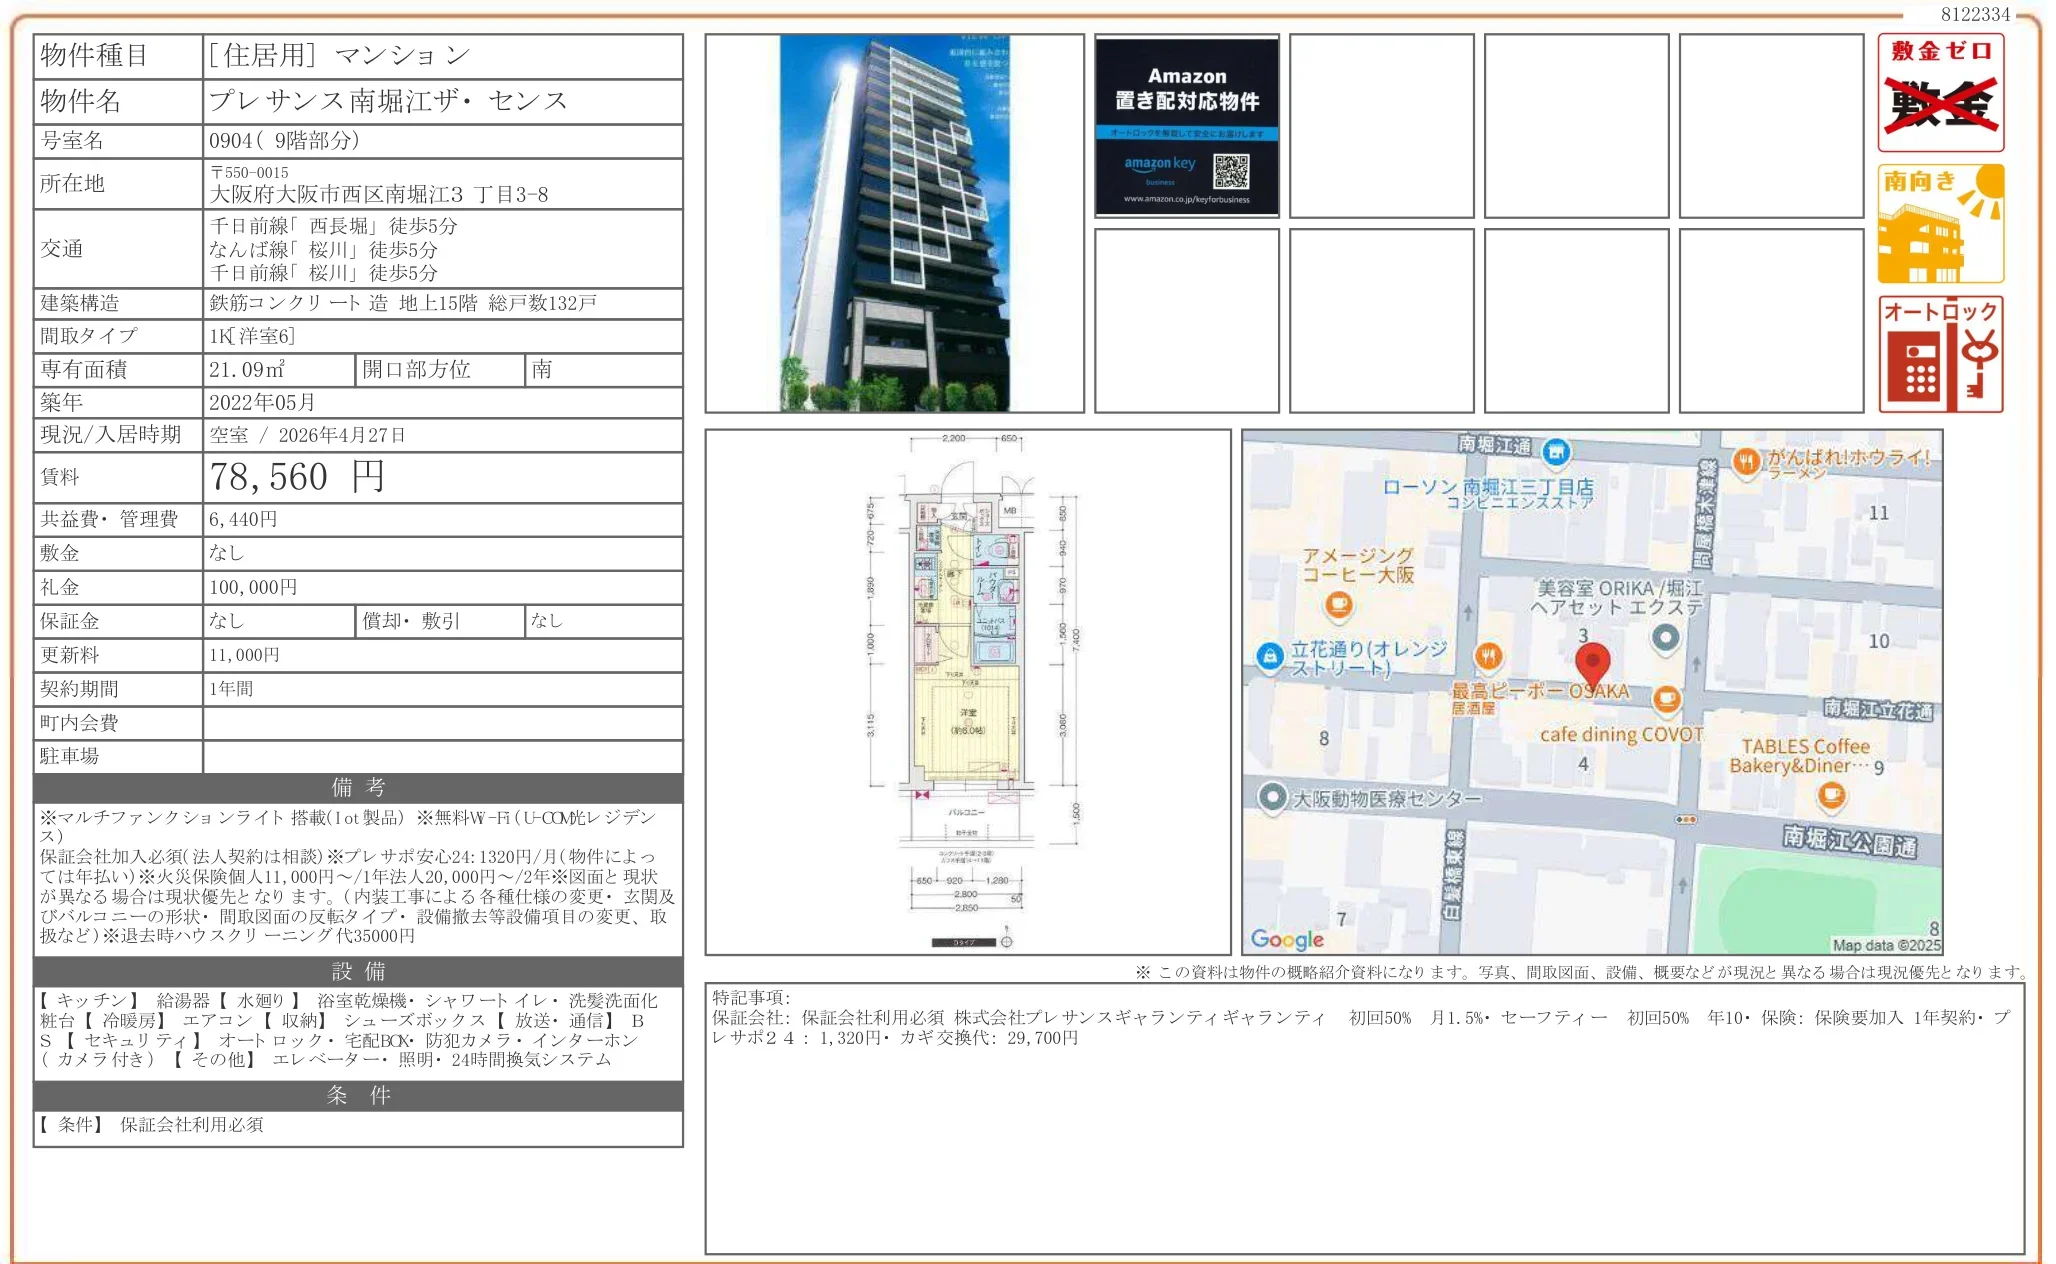Click the 78,560円 rent value
This screenshot has height=1264, width=2056.
pyautogui.click(x=296, y=477)
